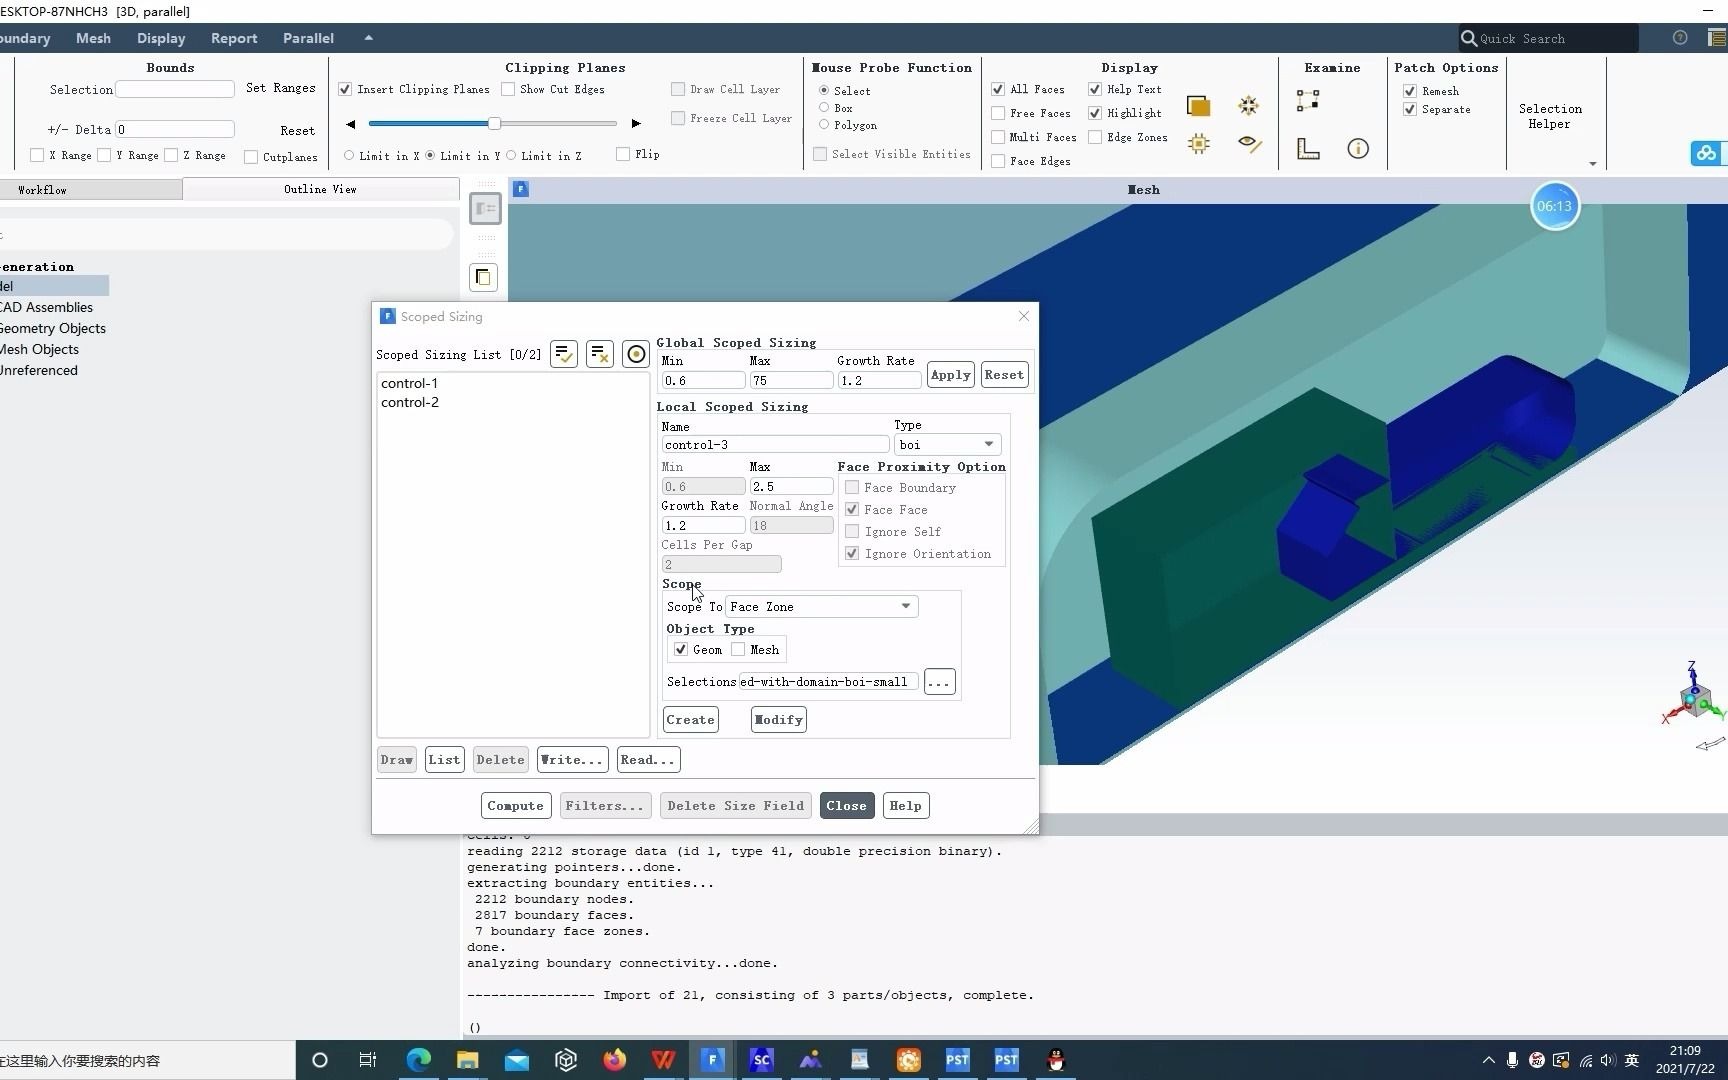Switch to the Outline View tab
This screenshot has height=1080, width=1728.
click(320, 189)
